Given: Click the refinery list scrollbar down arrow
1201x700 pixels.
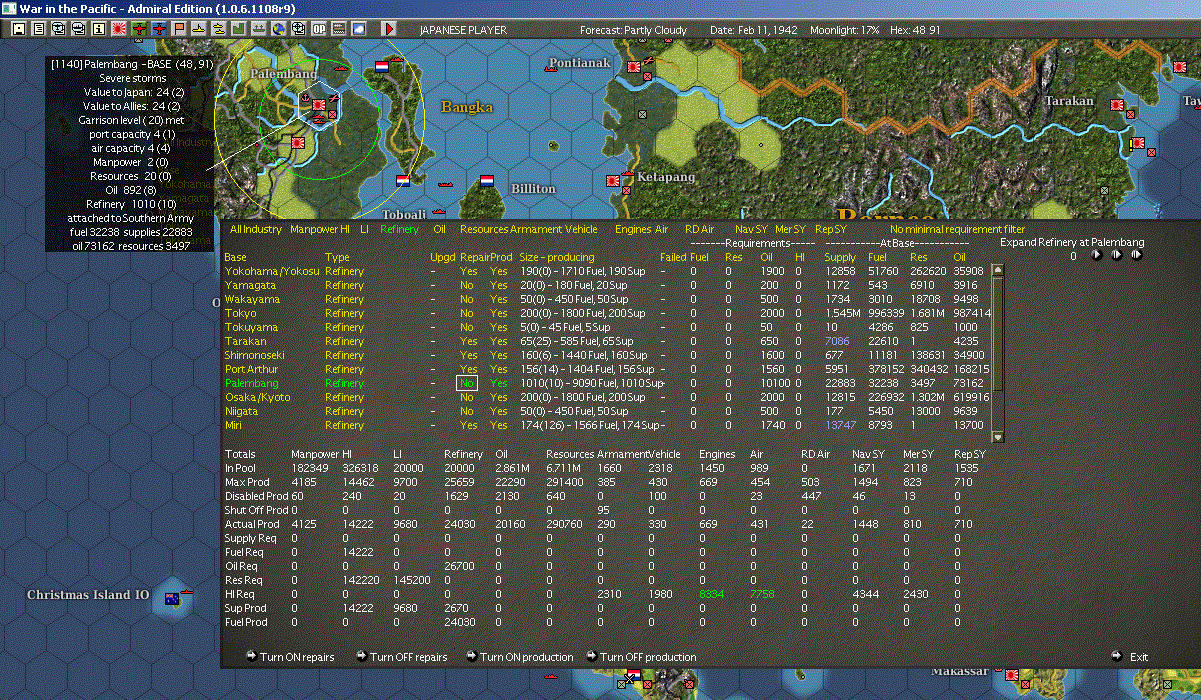Looking at the screenshot, I should click(997, 436).
